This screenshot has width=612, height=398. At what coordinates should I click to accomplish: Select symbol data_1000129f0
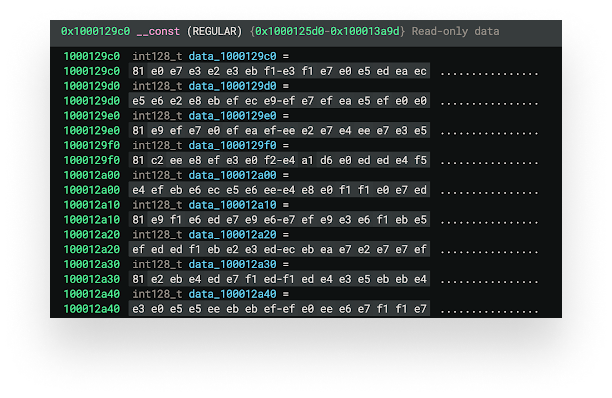[x=233, y=145]
